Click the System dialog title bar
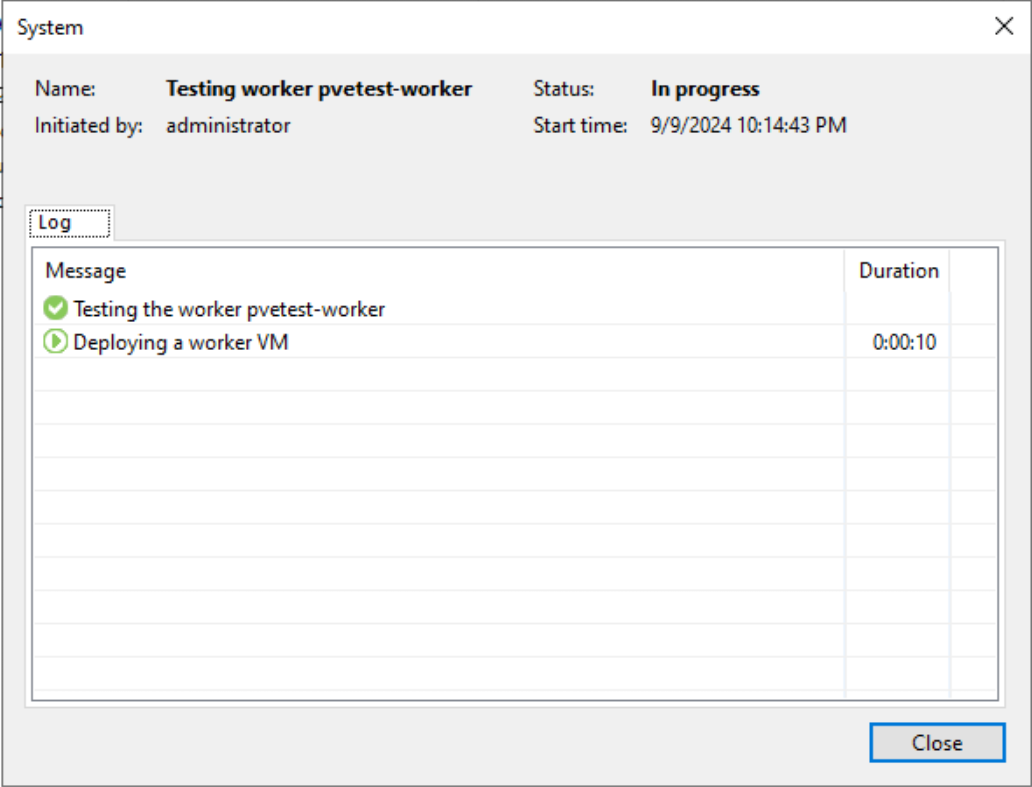Screen dimensions: 1032x787 tap(400, 27)
